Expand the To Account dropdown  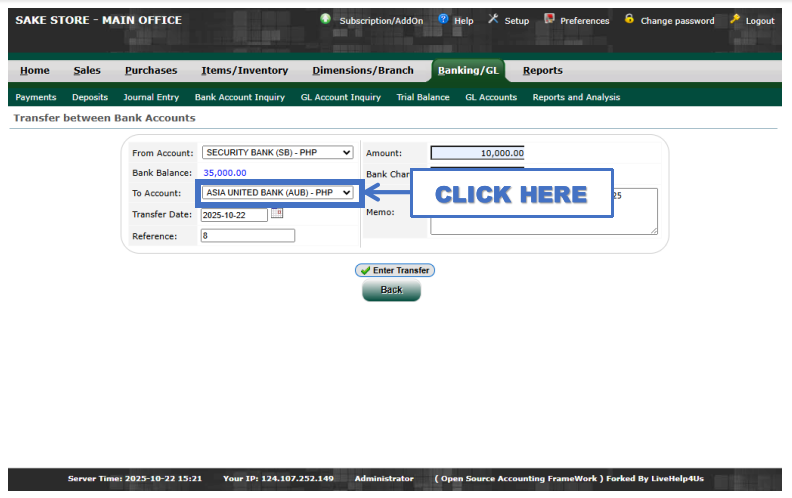pos(277,192)
